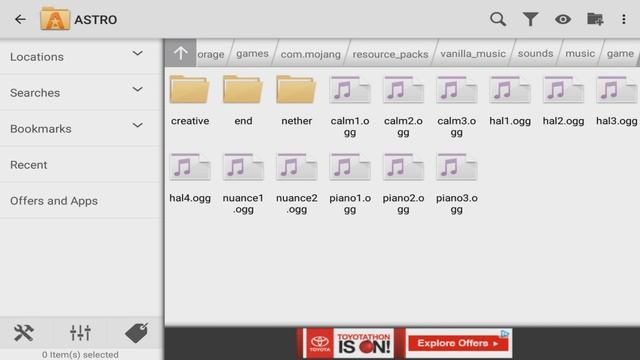
Task: Open the filter funnel icon
Action: point(530,19)
